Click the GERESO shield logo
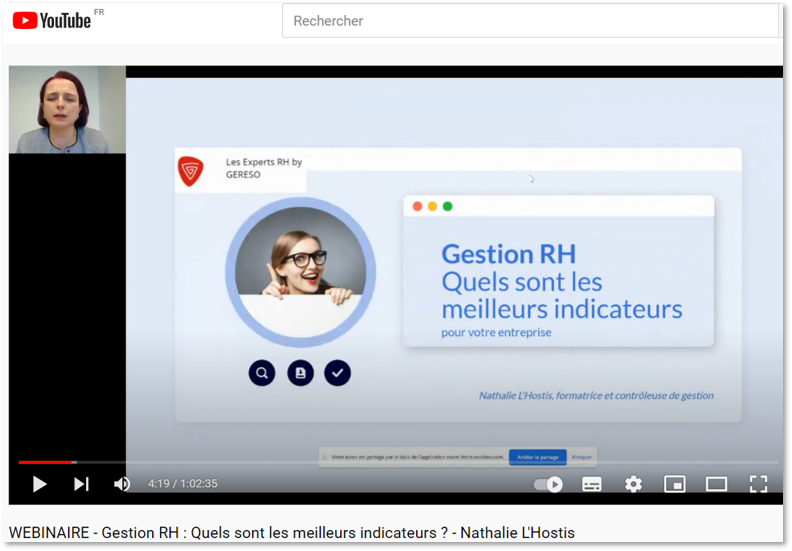Viewport: 792px width, 551px height. pos(190,171)
